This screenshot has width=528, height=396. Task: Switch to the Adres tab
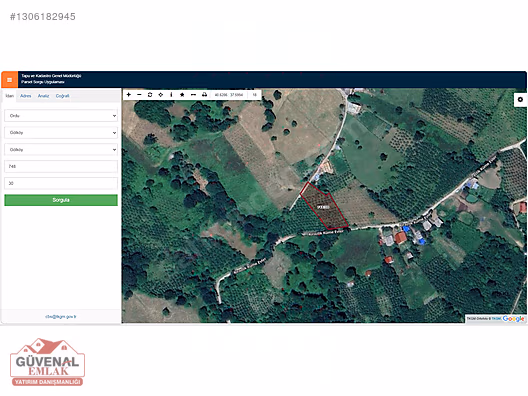[26, 96]
